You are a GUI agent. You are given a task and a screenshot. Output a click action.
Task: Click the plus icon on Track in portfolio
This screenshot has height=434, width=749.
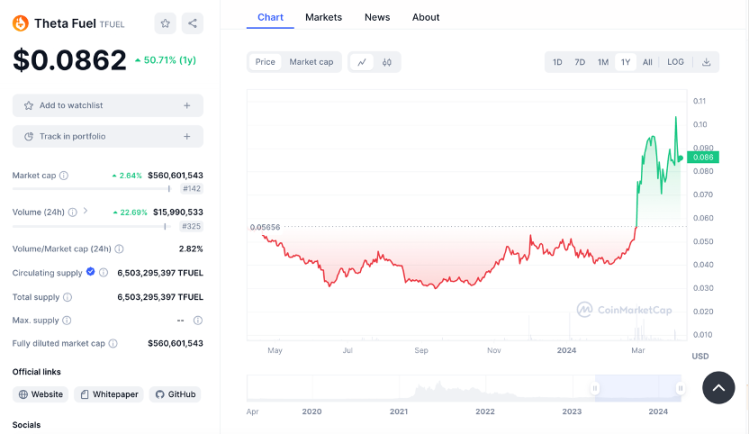187,137
